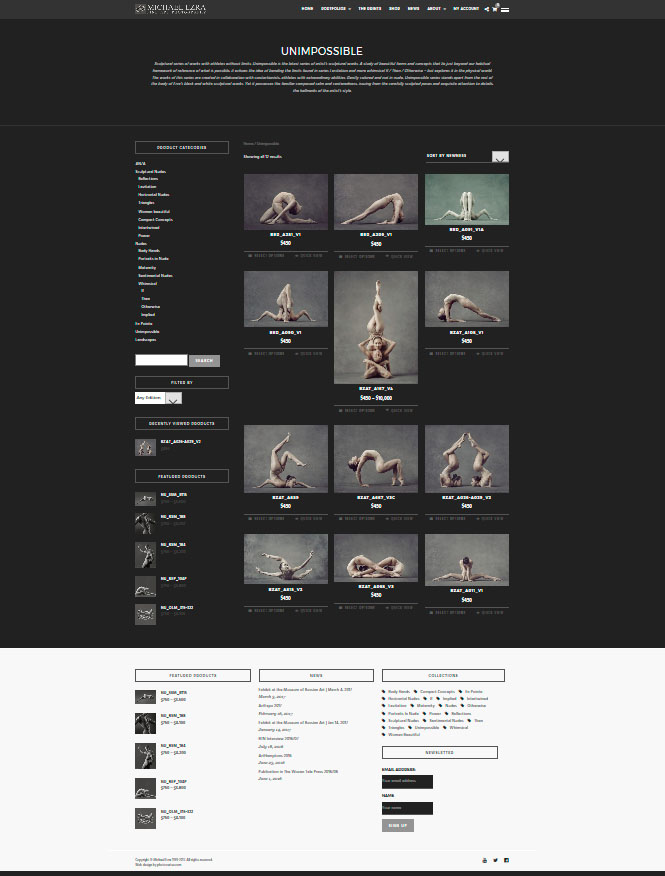Viewport: 665px width, 876px height.
Task: Open the first sidebar featured product thumbnail
Action: click(x=145, y=498)
